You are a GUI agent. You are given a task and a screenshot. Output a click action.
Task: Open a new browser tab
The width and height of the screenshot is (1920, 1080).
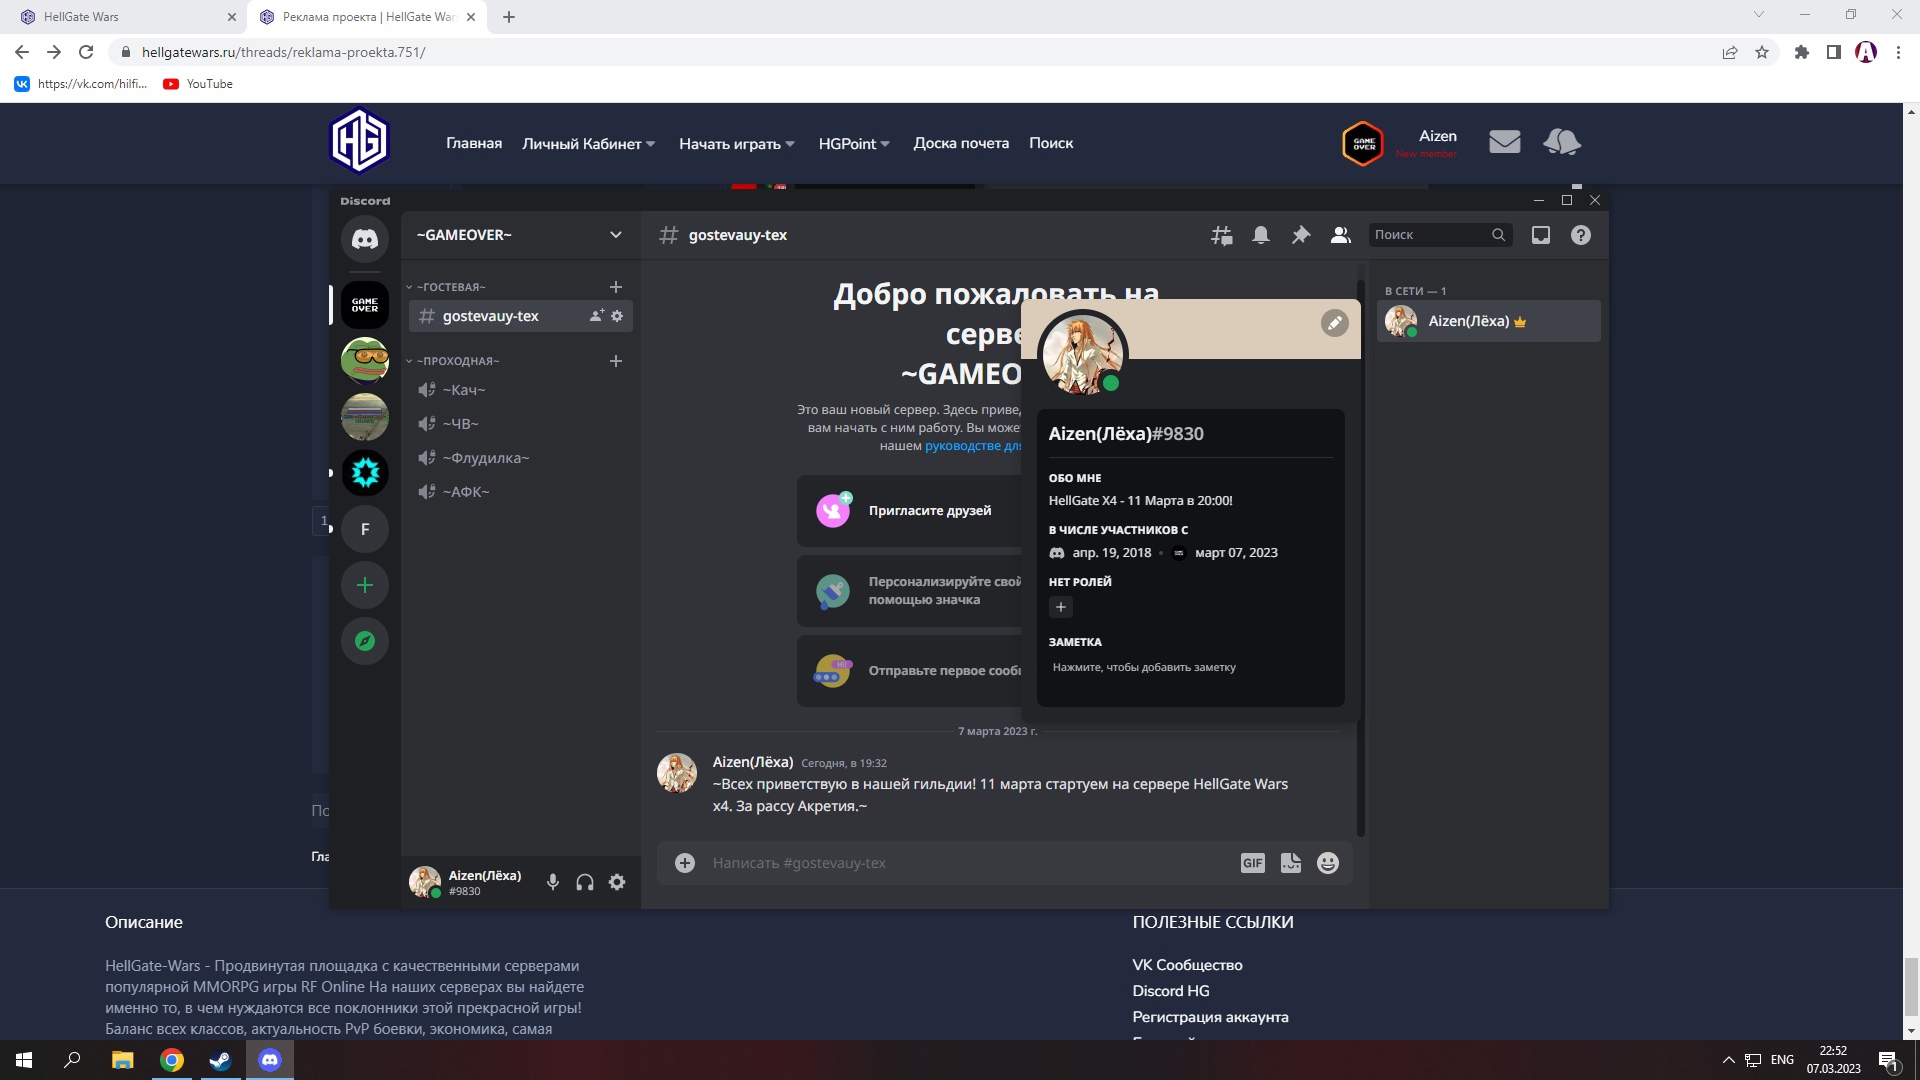click(x=508, y=17)
